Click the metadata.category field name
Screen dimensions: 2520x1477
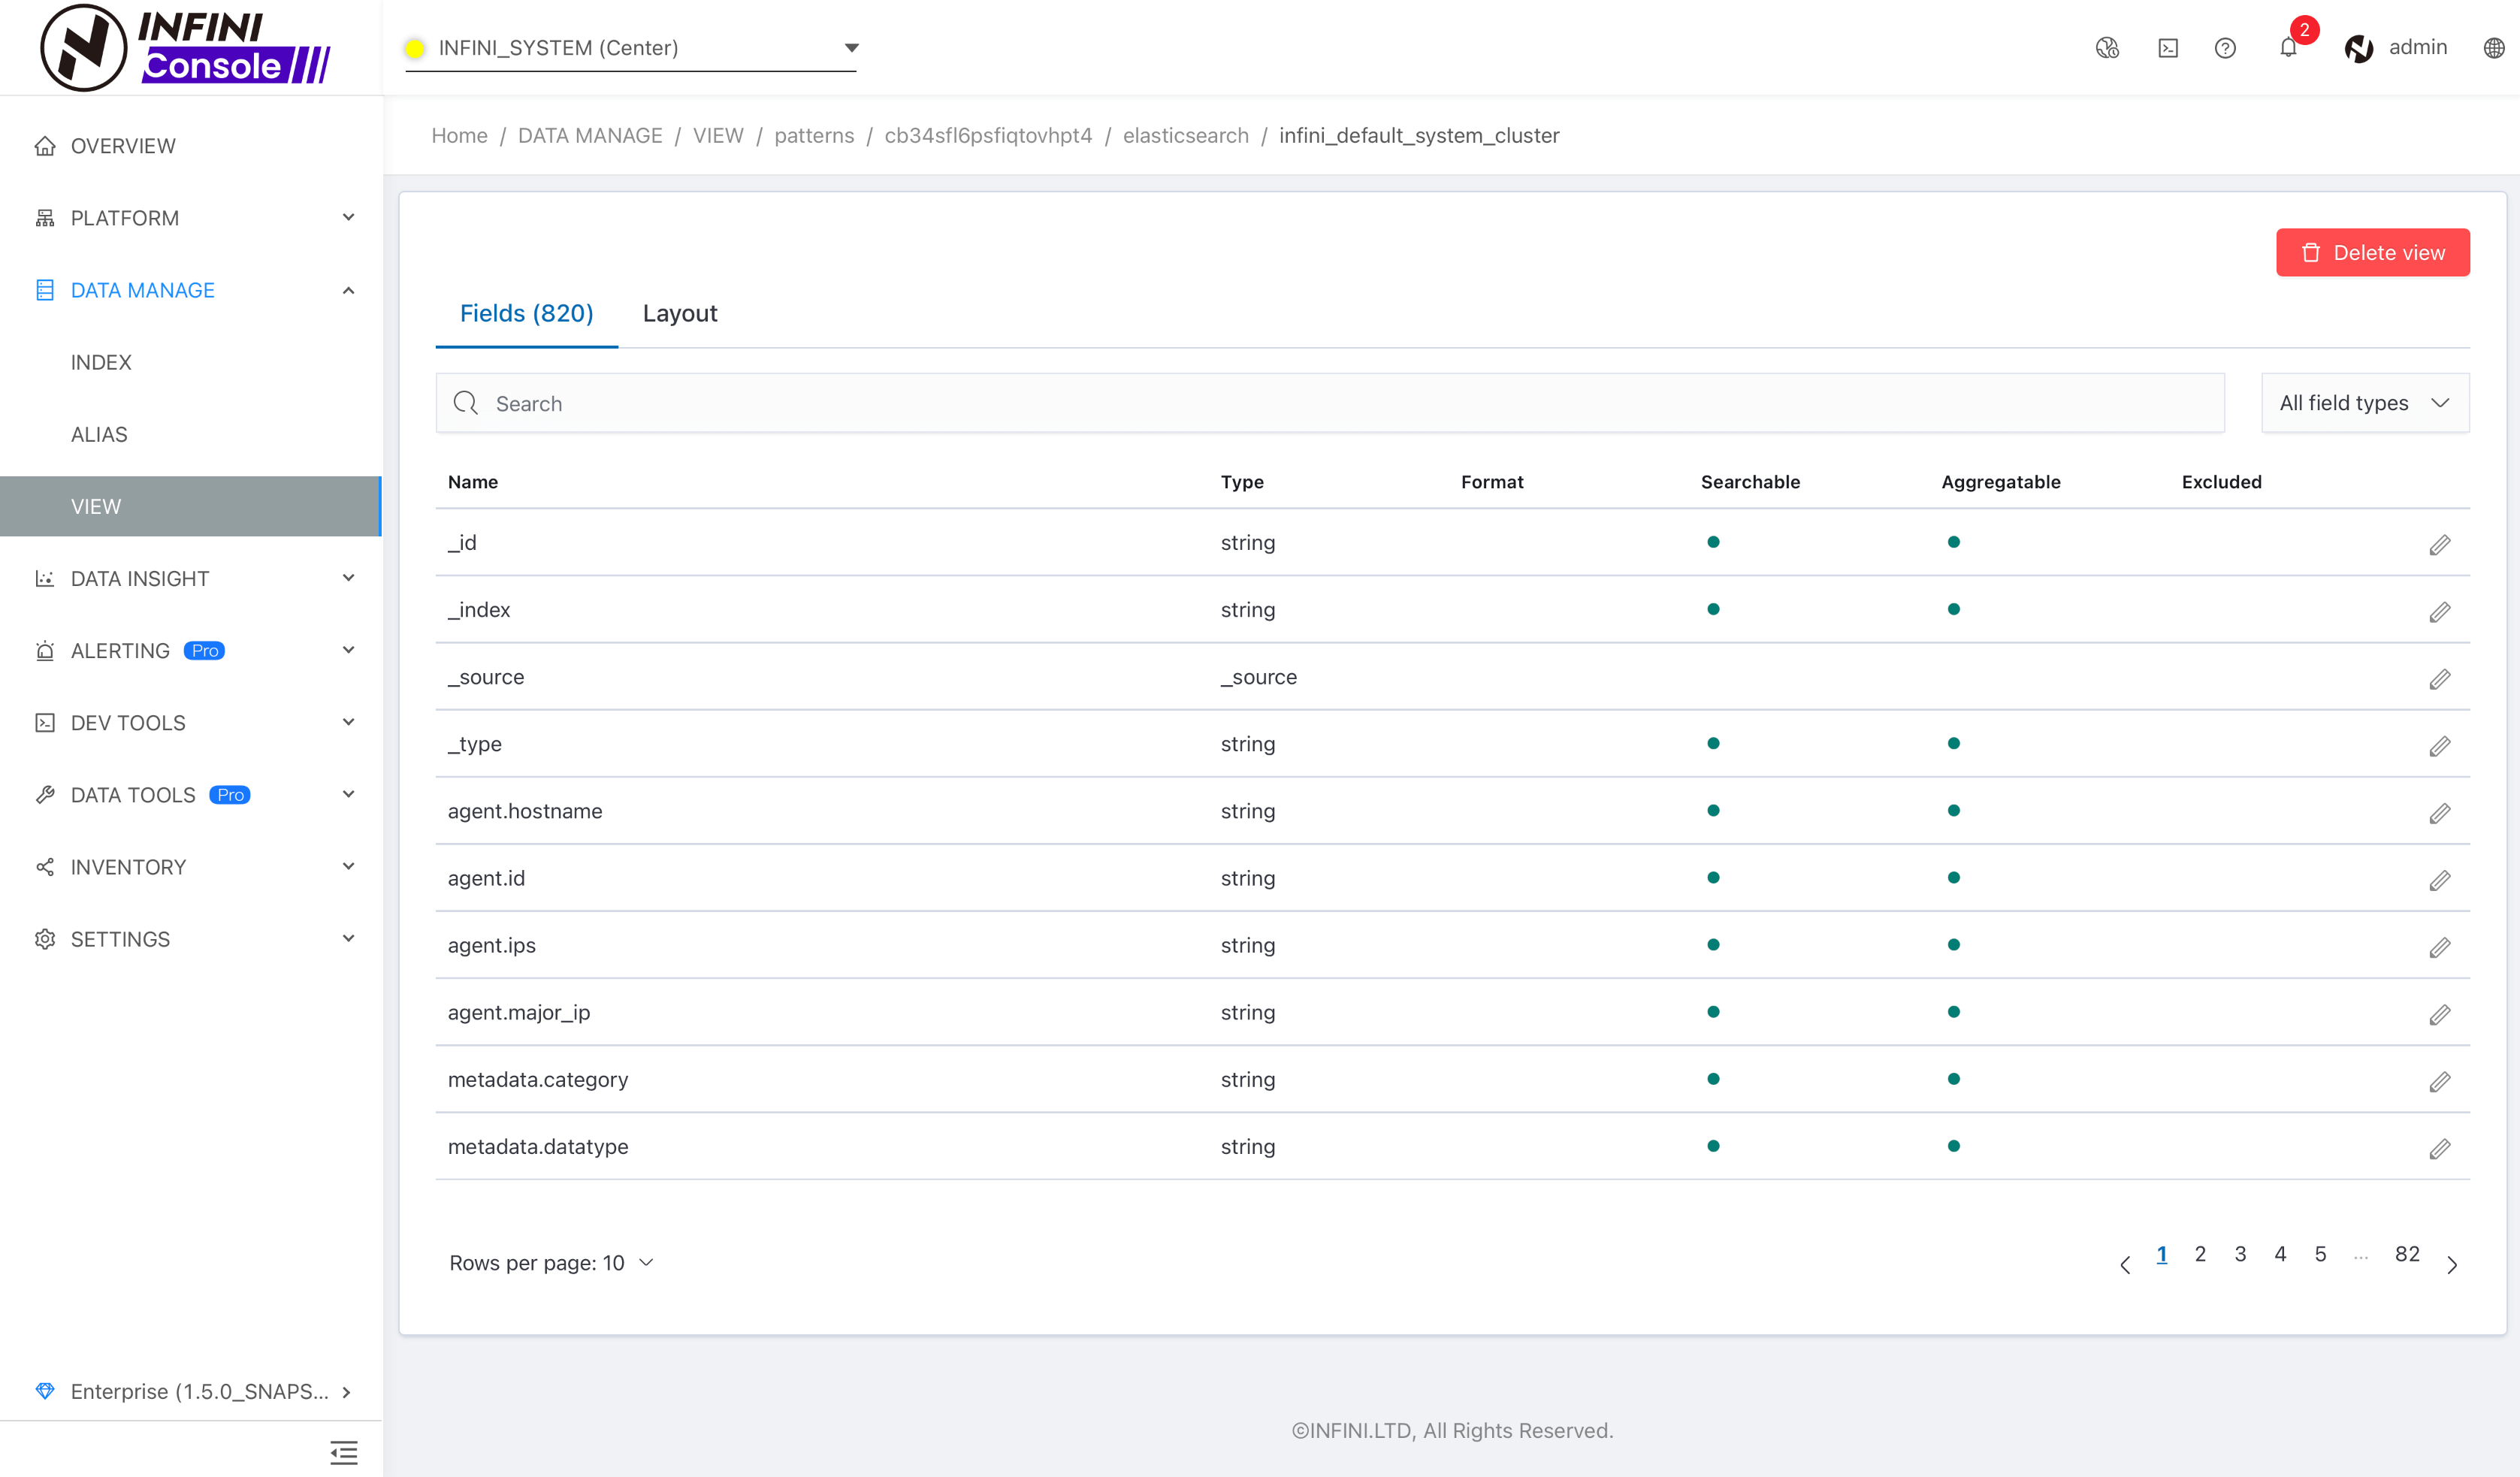(x=538, y=1079)
